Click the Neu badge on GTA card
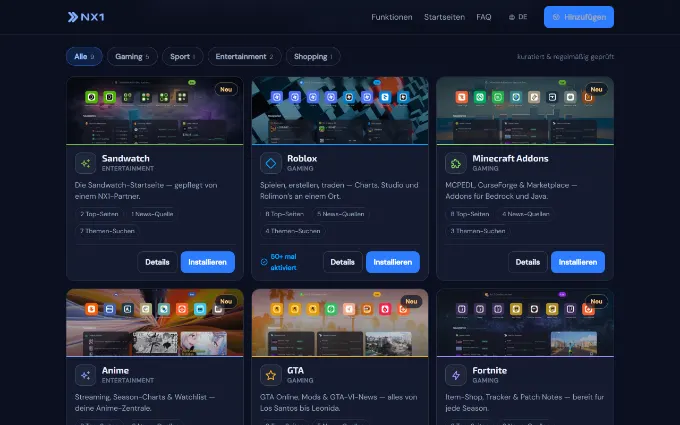 click(411, 301)
